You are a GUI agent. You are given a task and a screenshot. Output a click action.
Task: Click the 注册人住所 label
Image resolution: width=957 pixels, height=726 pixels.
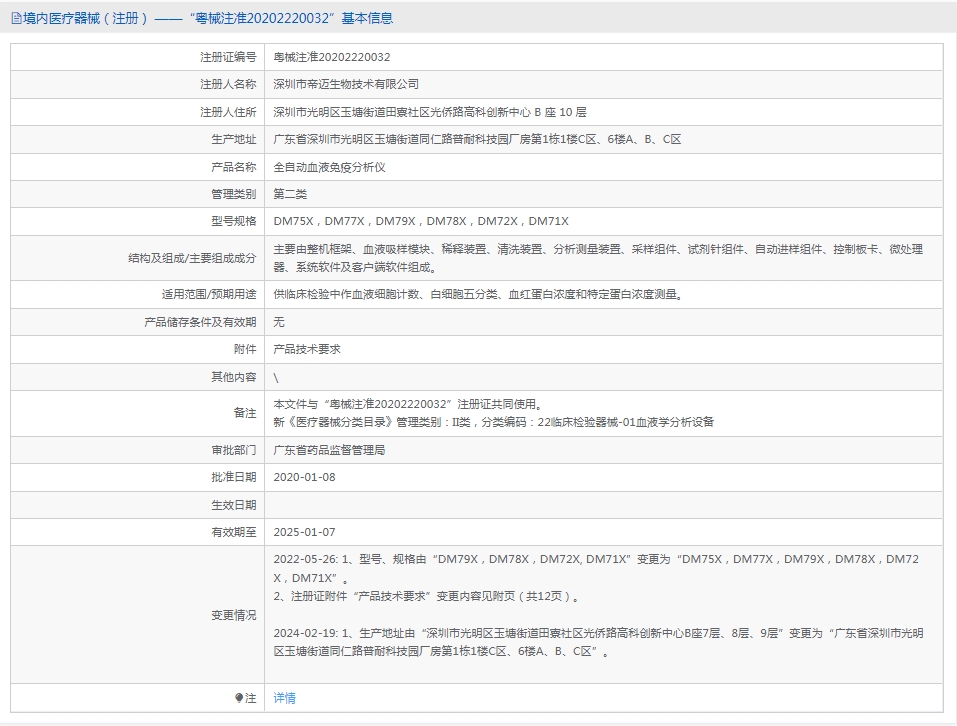click(228, 112)
